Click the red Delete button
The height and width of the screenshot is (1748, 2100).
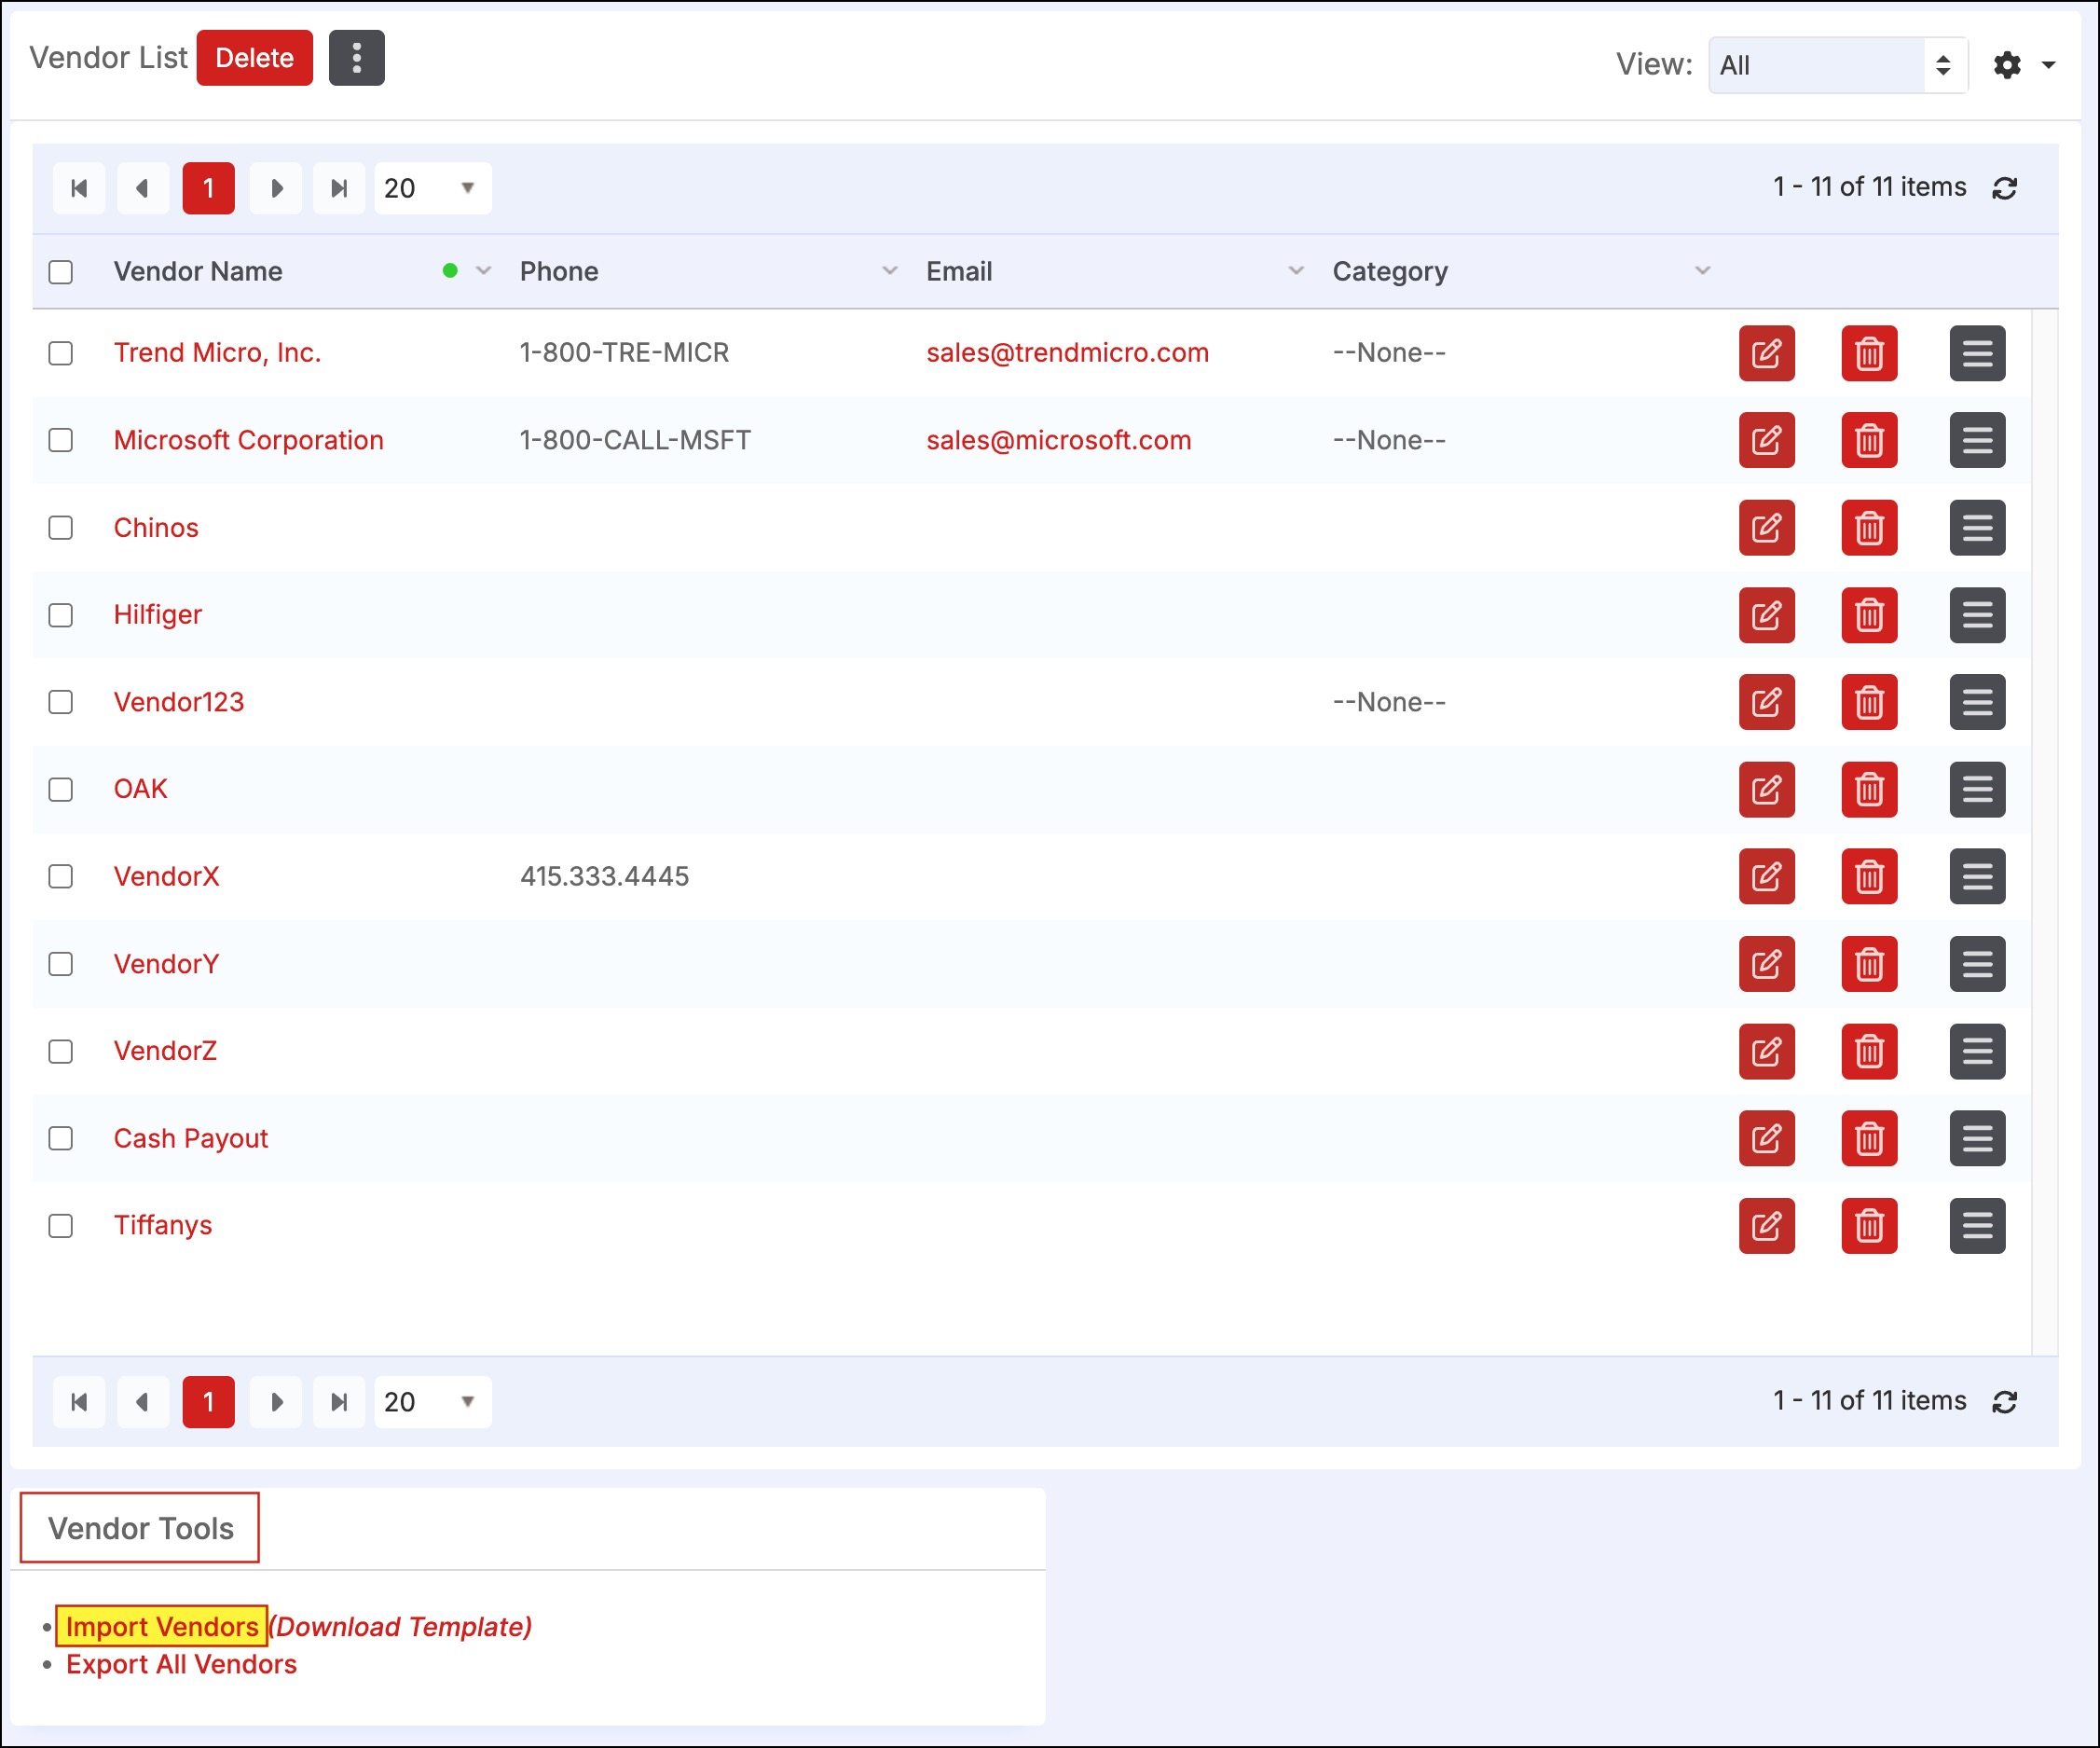tap(254, 58)
